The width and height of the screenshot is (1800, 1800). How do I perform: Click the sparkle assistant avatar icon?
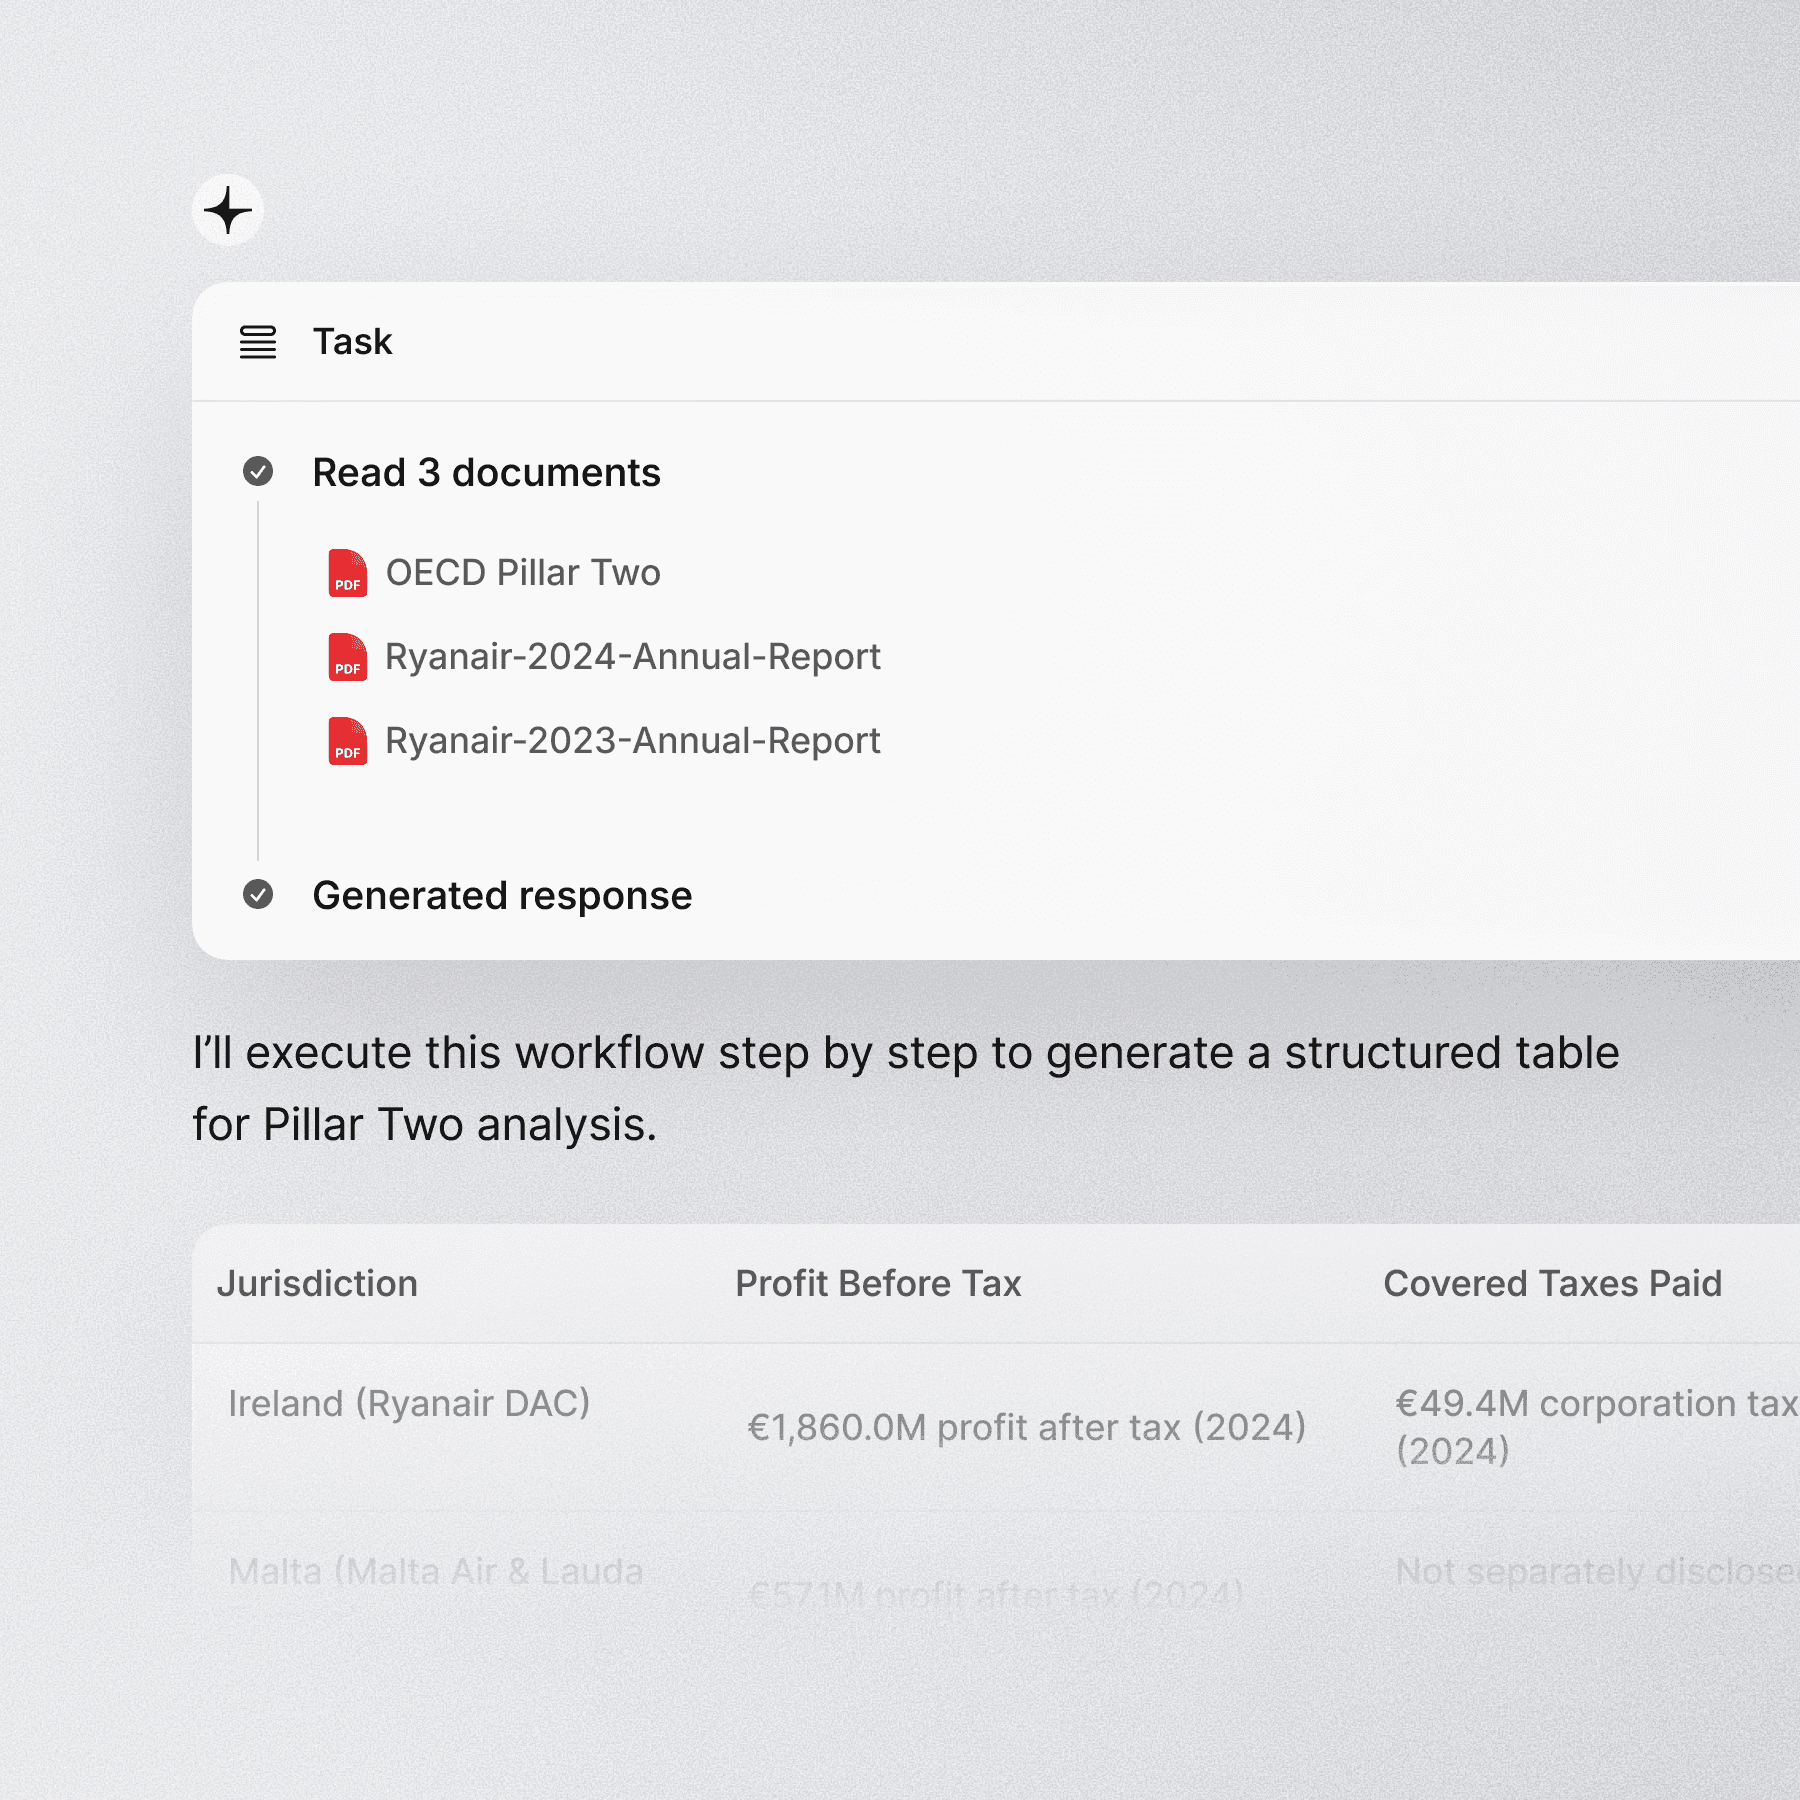coord(228,211)
